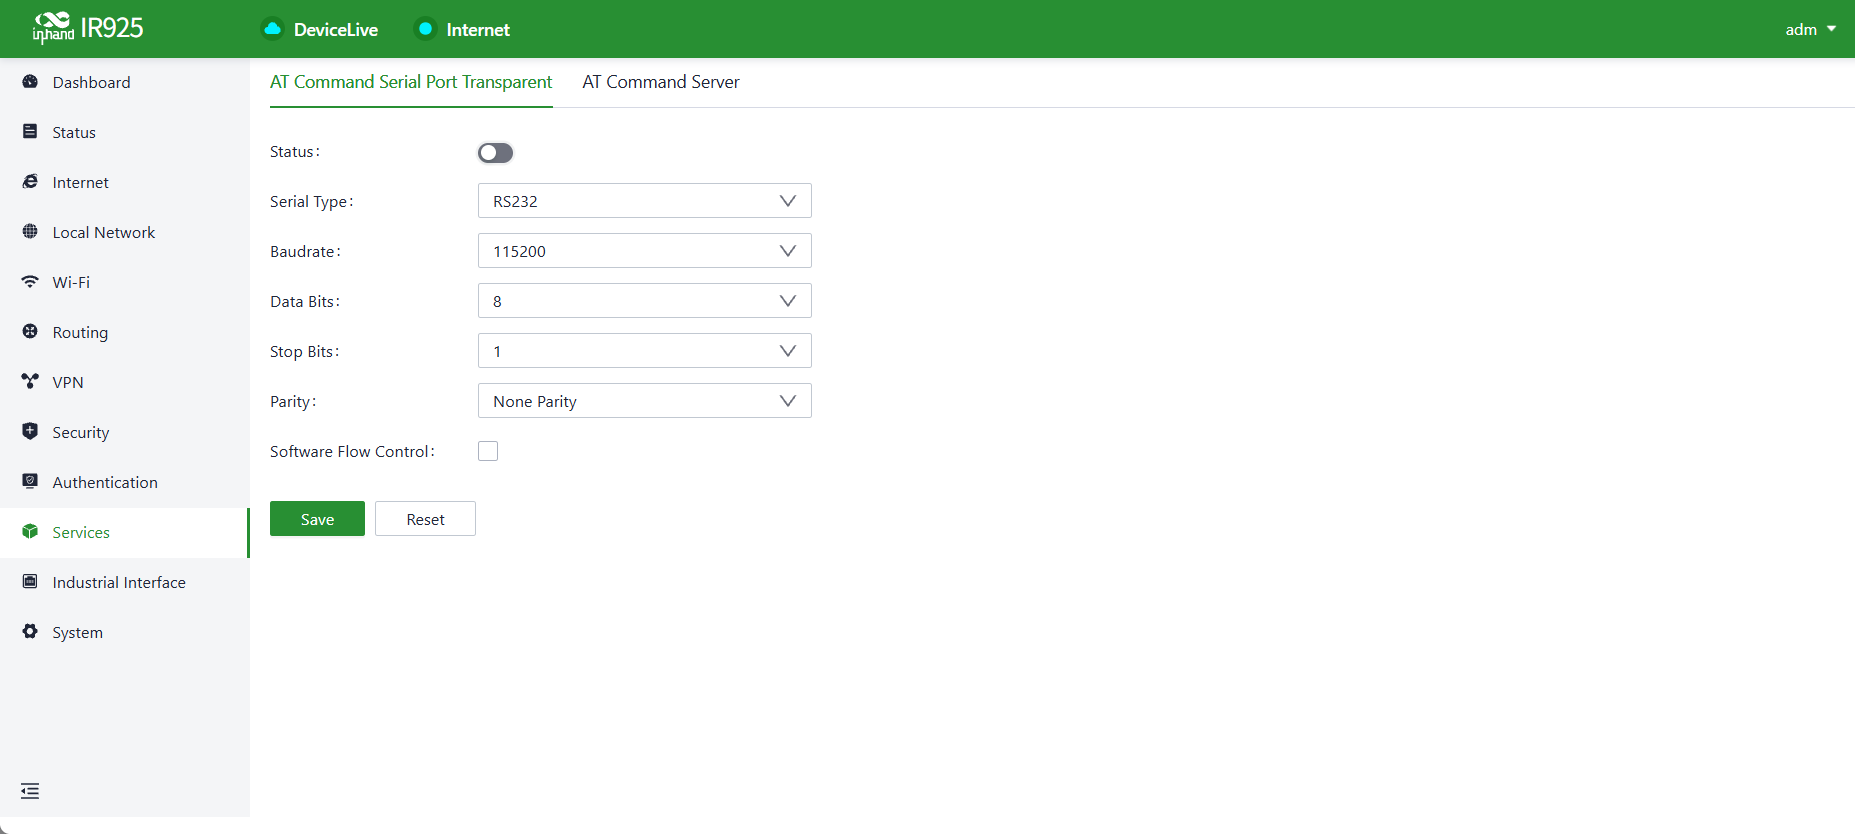This screenshot has width=1855, height=834.
Task: Expand the Data Bits dropdown
Action: pyautogui.click(x=645, y=301)
